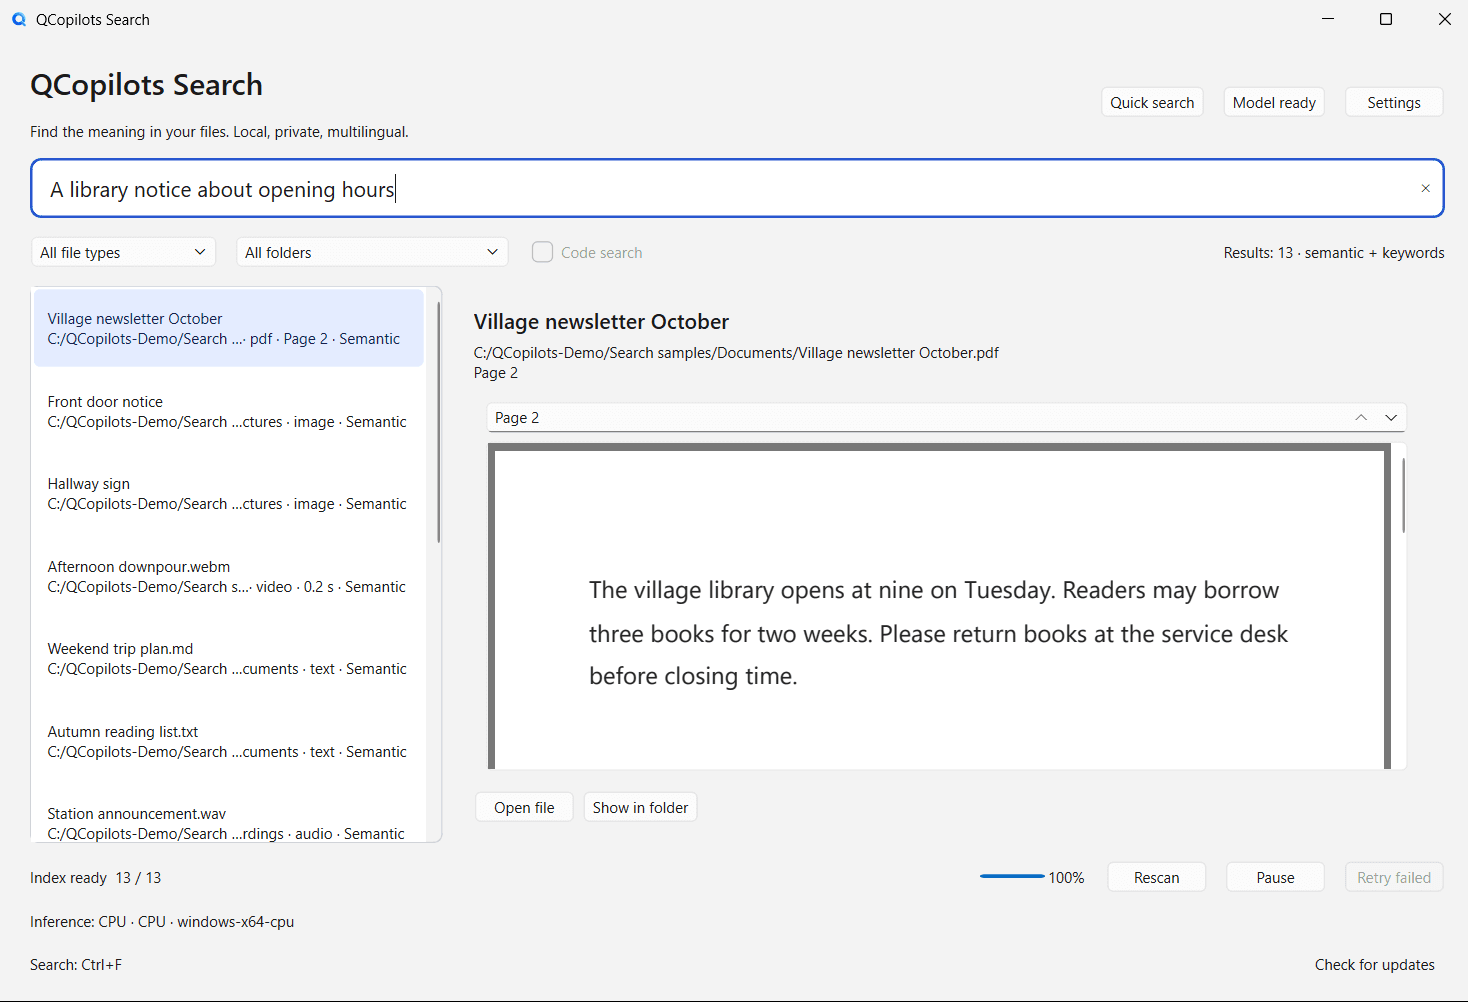Start a Rescan of the index
This screenshot has height=1002, width=1468.
(x=1157, y=877)
